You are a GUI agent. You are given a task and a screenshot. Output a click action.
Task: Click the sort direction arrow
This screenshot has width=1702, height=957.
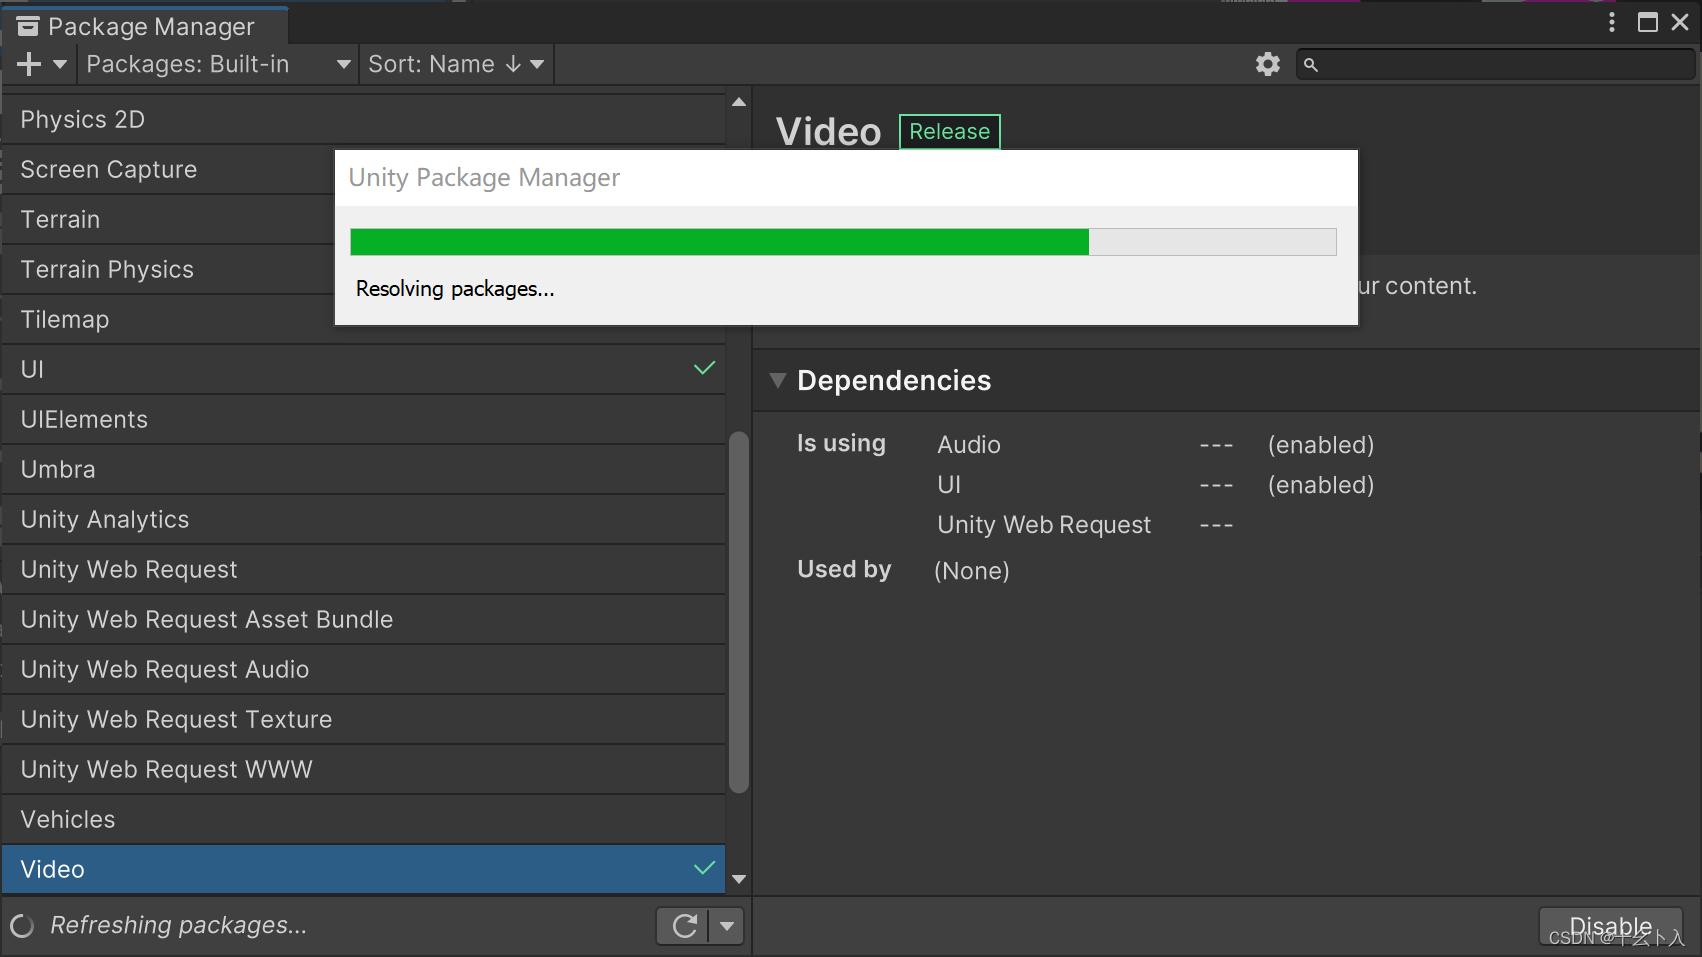pos(513,64)
